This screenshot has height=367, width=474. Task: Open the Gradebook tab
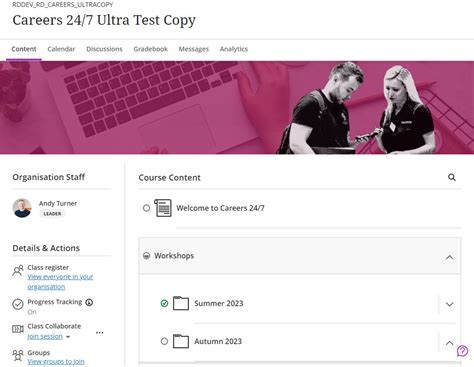click(x=151, y=49)
